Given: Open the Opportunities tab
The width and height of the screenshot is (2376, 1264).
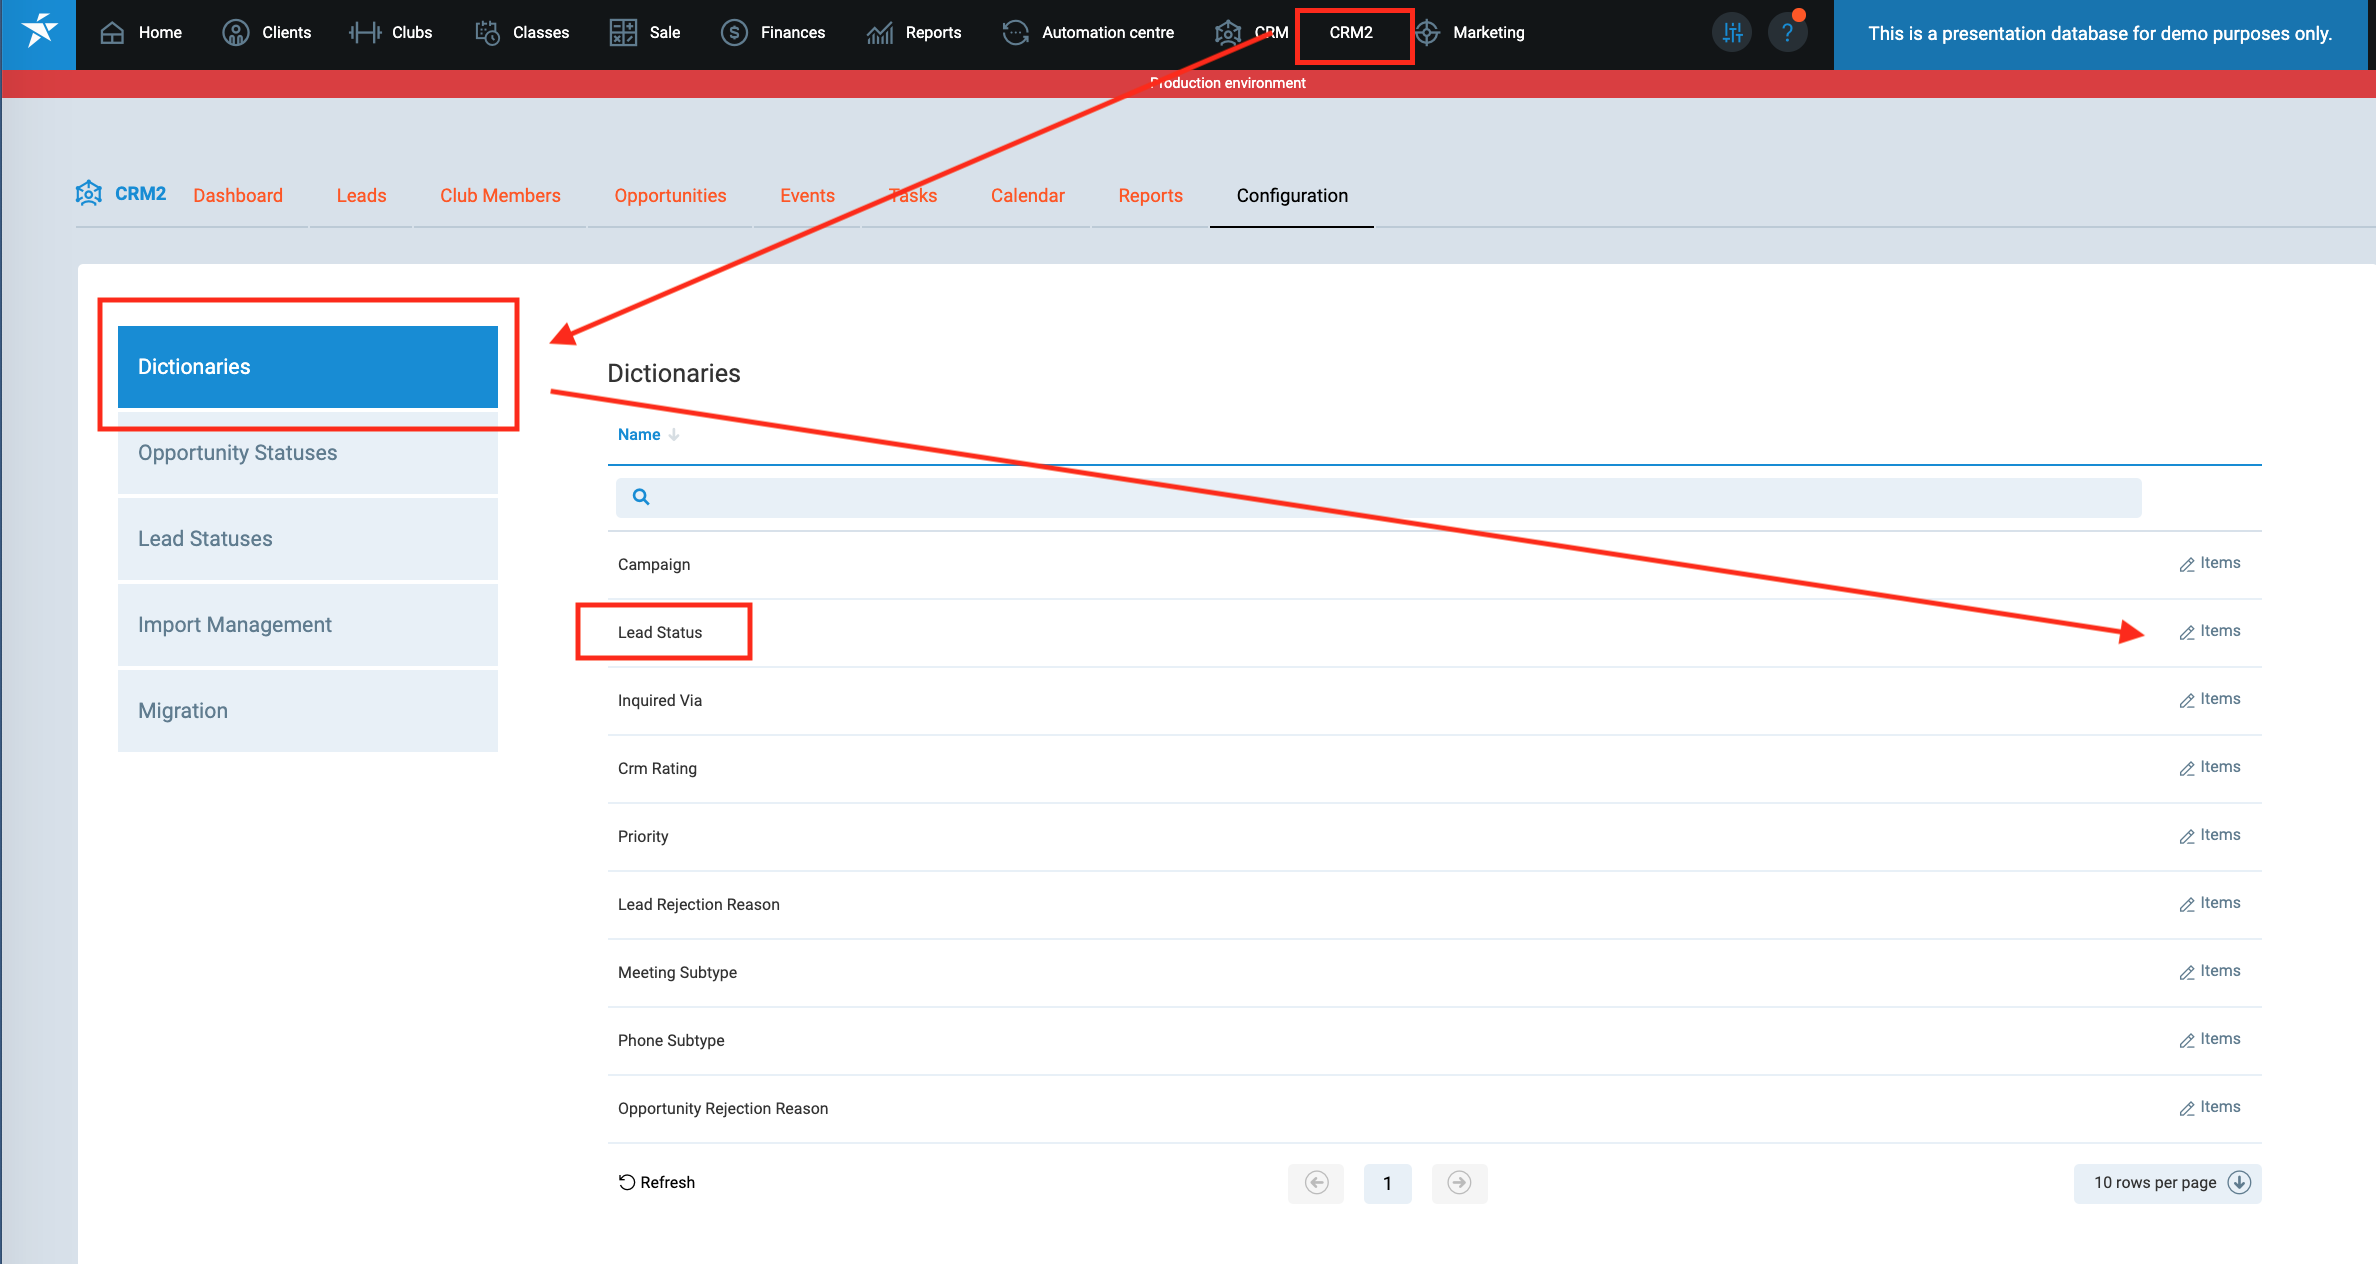Looking at the screenshot, I should pyautogui.click(x=670, y=196).
